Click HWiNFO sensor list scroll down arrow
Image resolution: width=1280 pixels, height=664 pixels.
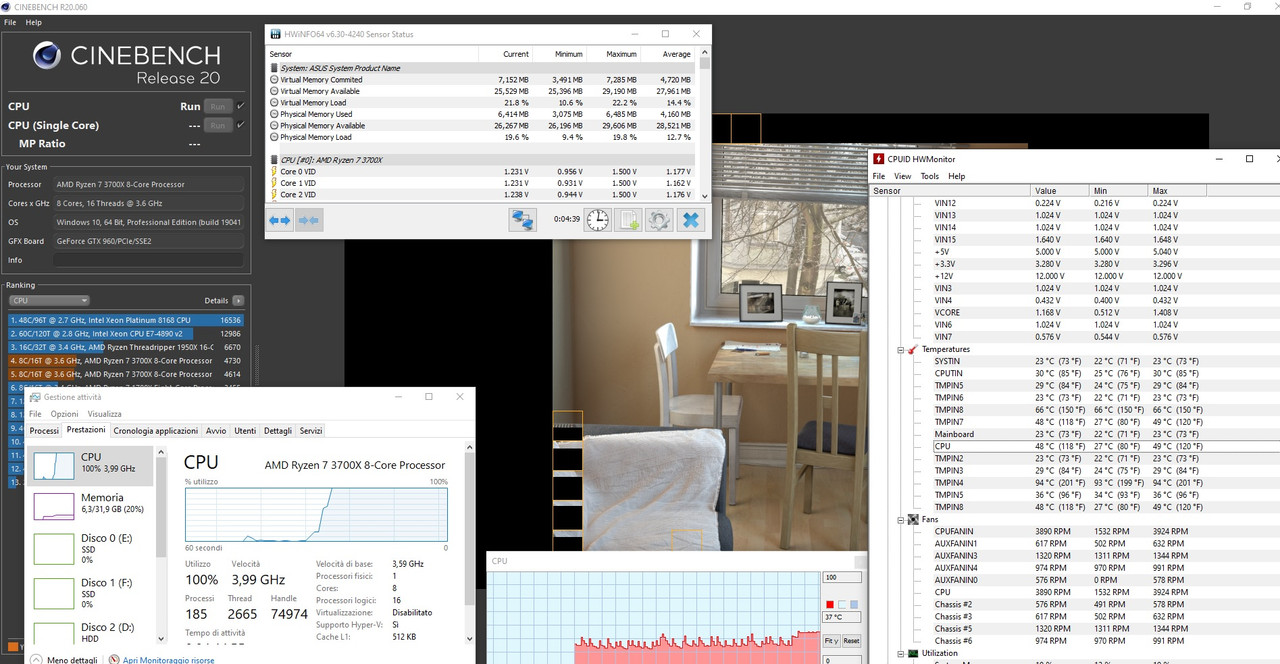(x=705, y=195)
